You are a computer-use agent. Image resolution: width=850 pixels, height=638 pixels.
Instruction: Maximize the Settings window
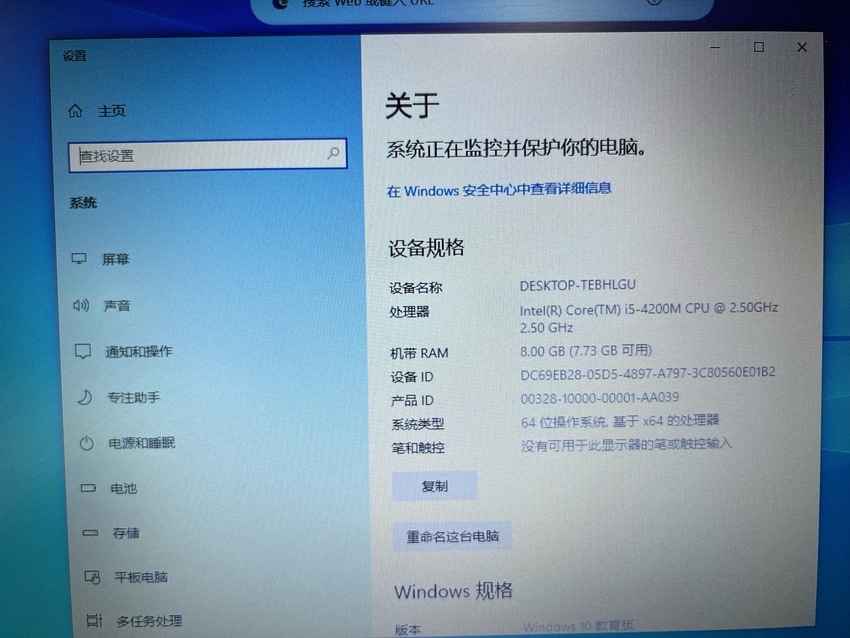coord(759,47)
